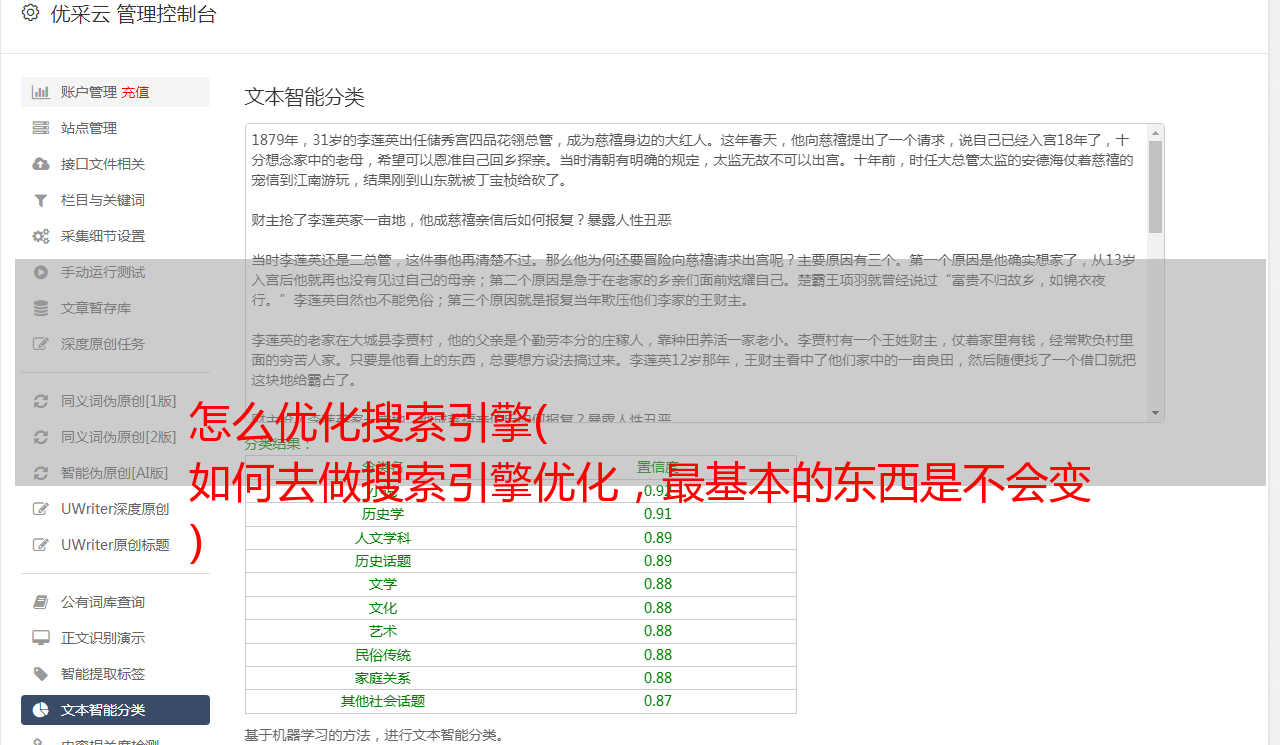The image size is (1280, 745).
Task: Click the text area vertical scrollbar thumb
Action: pyautogui.click(x=1156, y=187)
